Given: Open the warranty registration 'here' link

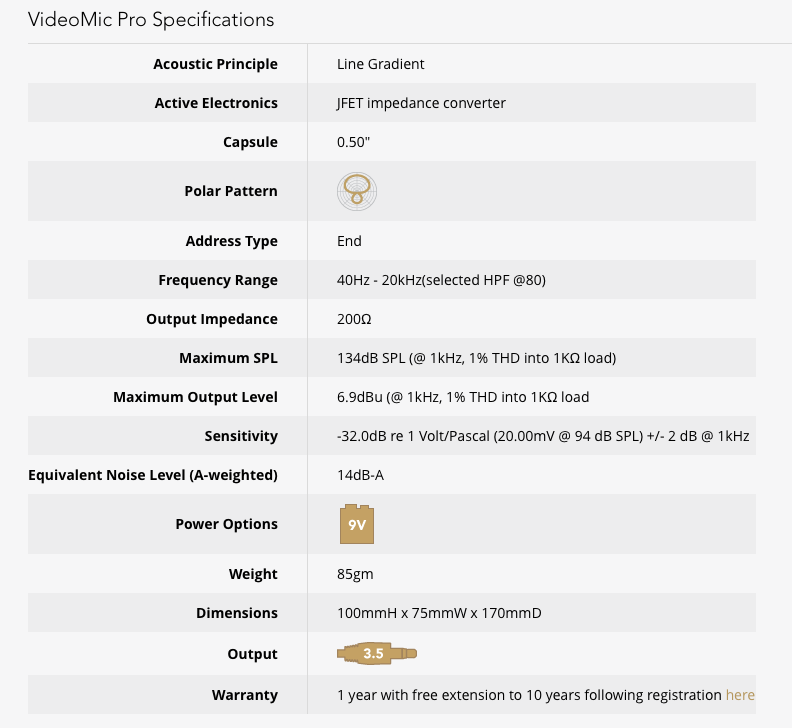Looking at the screenshot, I should tap(740, 694).
